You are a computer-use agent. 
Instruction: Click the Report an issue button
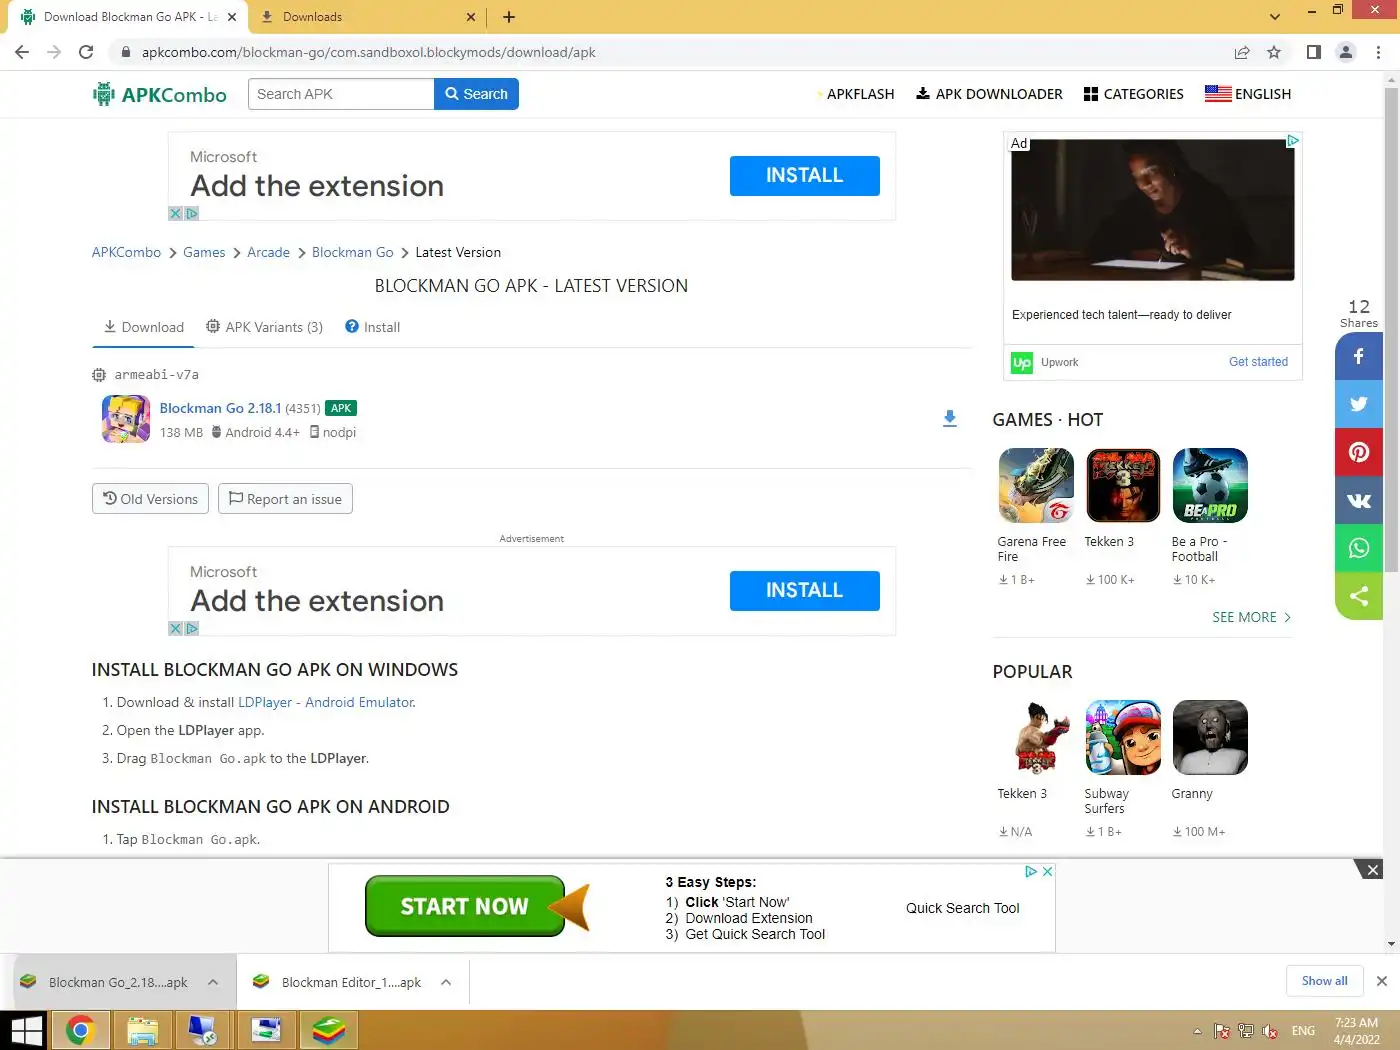(x=285, y=499)
